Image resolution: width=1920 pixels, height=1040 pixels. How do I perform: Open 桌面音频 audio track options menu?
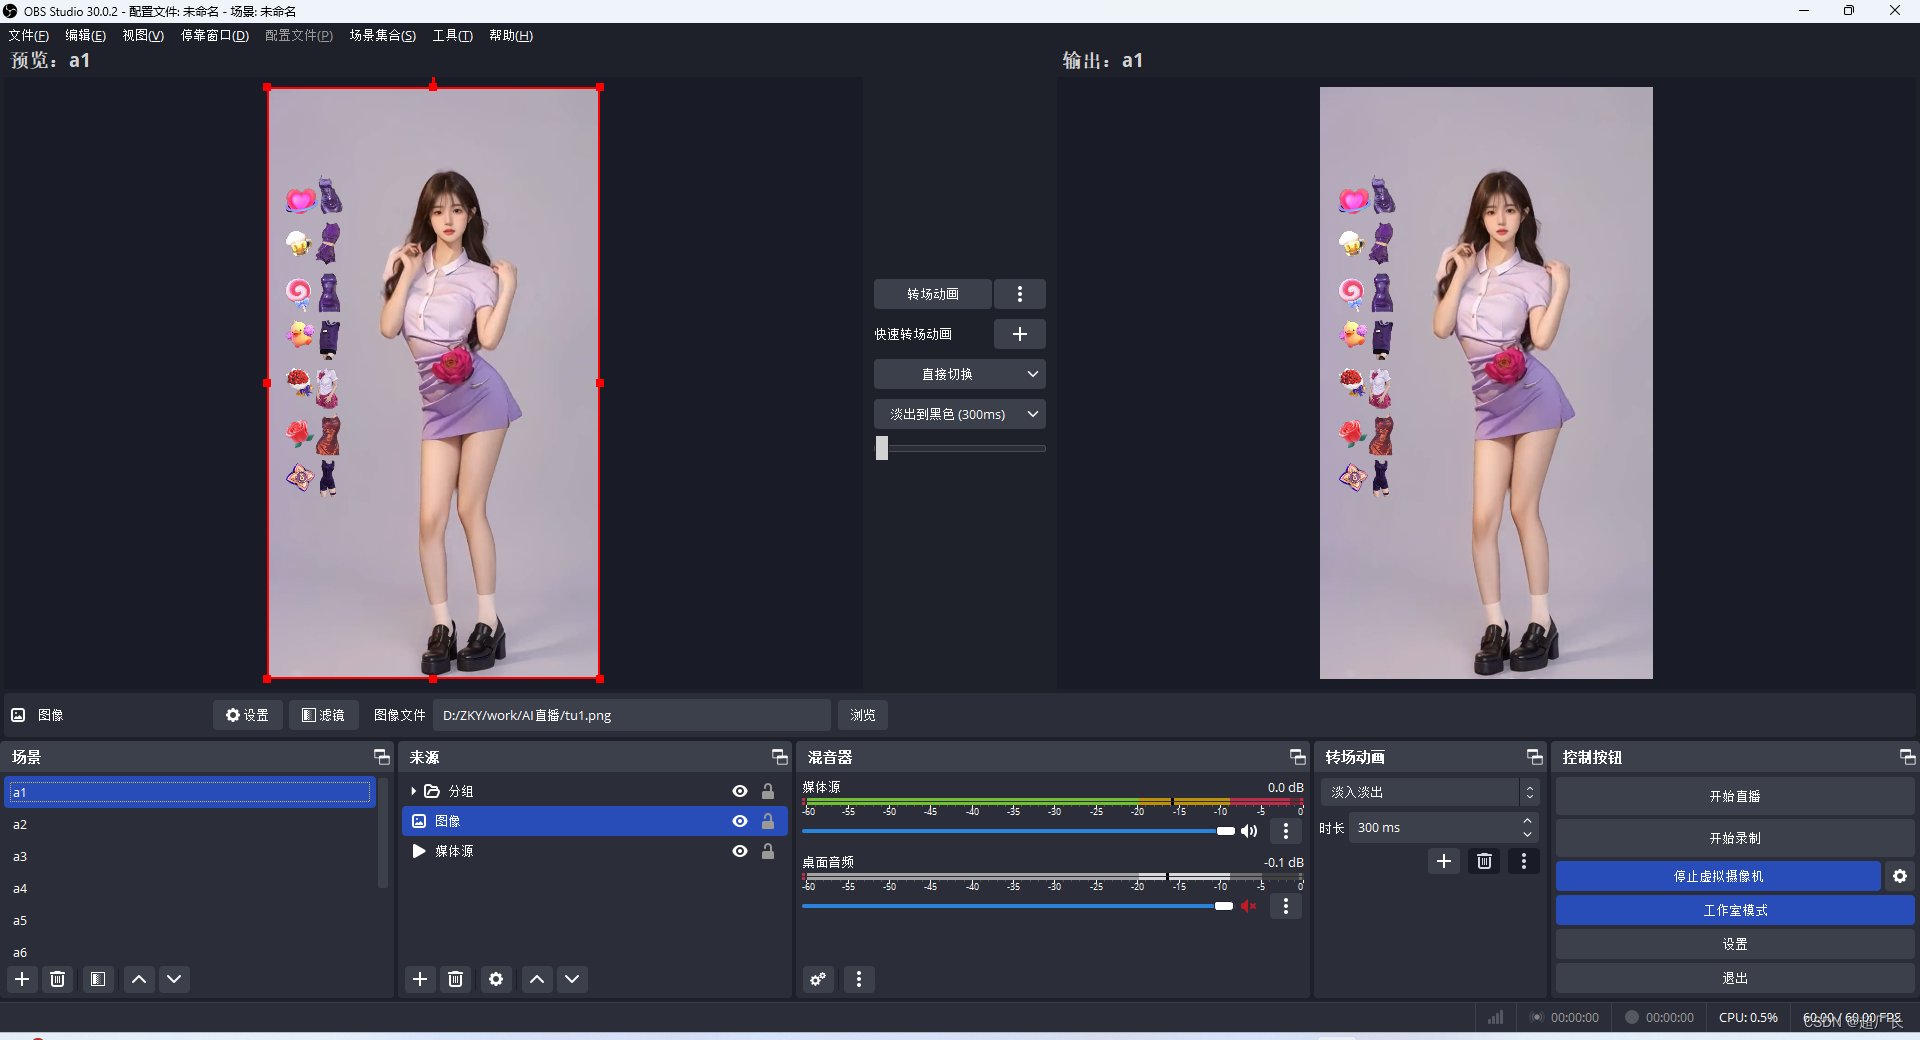tap(1286, 906)
